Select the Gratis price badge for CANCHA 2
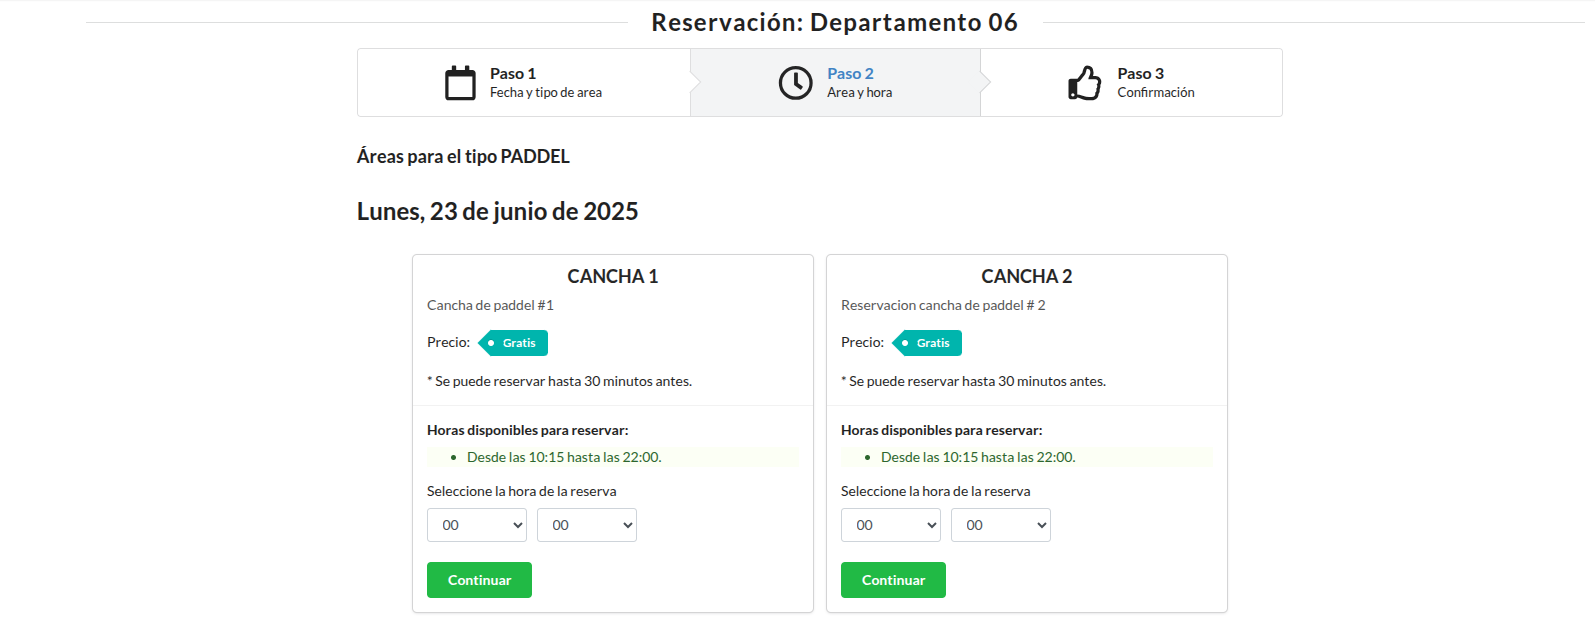The image size is (1595, 640). 928,343
